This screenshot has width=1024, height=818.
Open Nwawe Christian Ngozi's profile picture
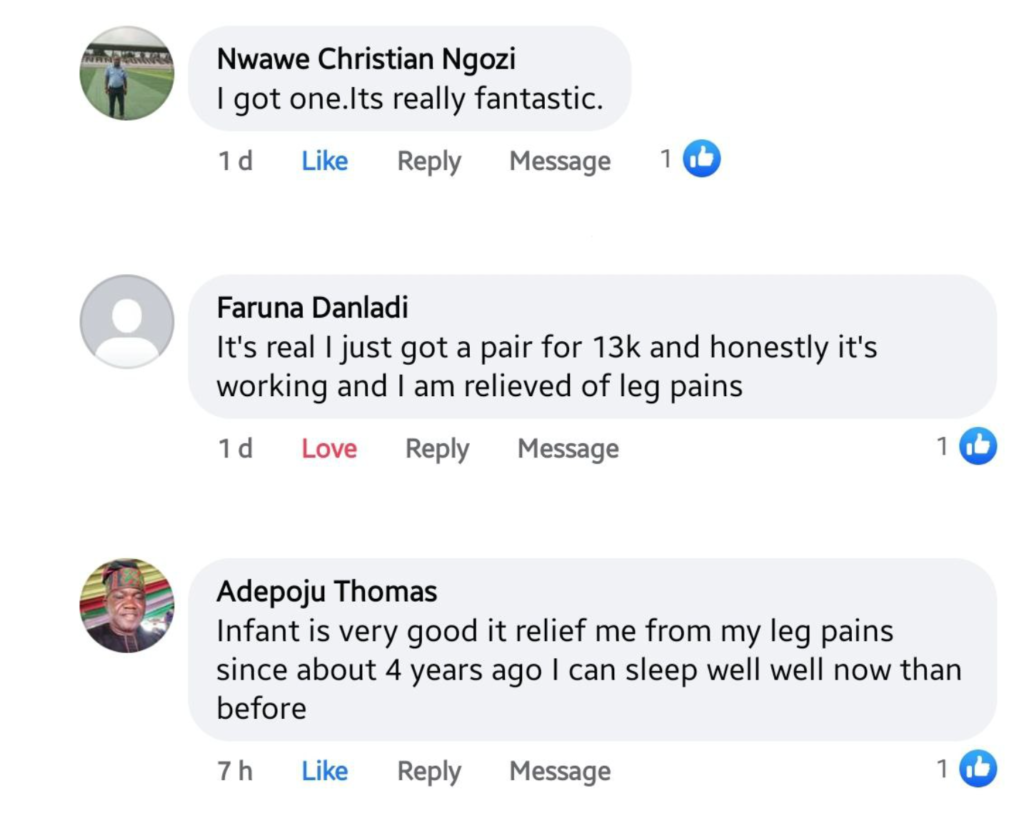click(127, 73)
